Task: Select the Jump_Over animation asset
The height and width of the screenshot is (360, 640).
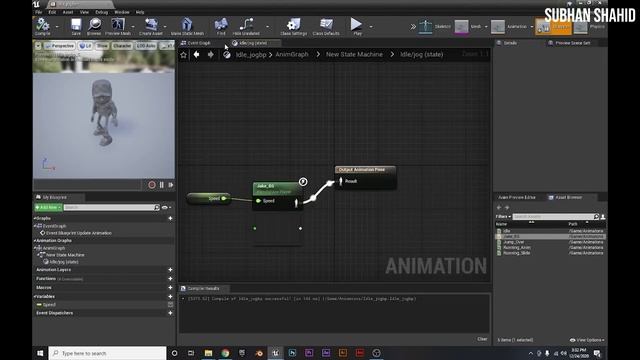Action: pyautogui.click(x=550, y=242)
